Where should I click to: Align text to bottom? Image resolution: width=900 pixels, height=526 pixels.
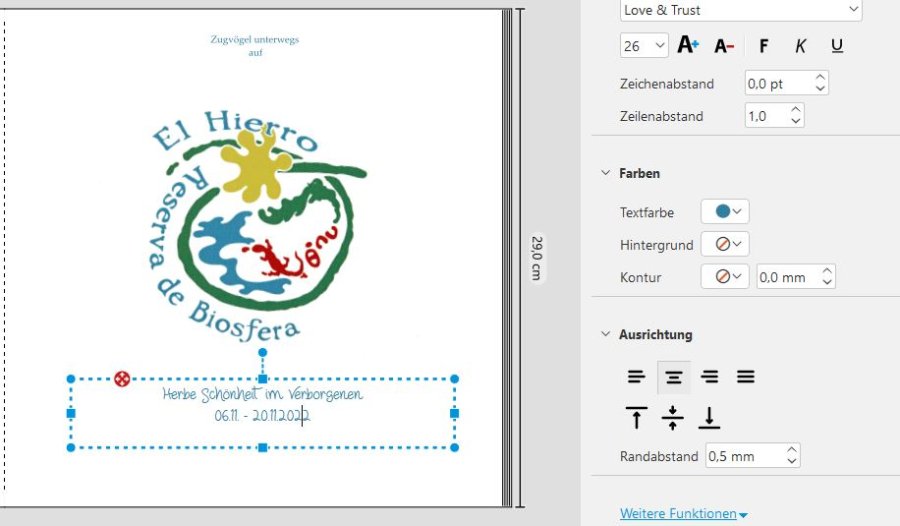[709, 417]
